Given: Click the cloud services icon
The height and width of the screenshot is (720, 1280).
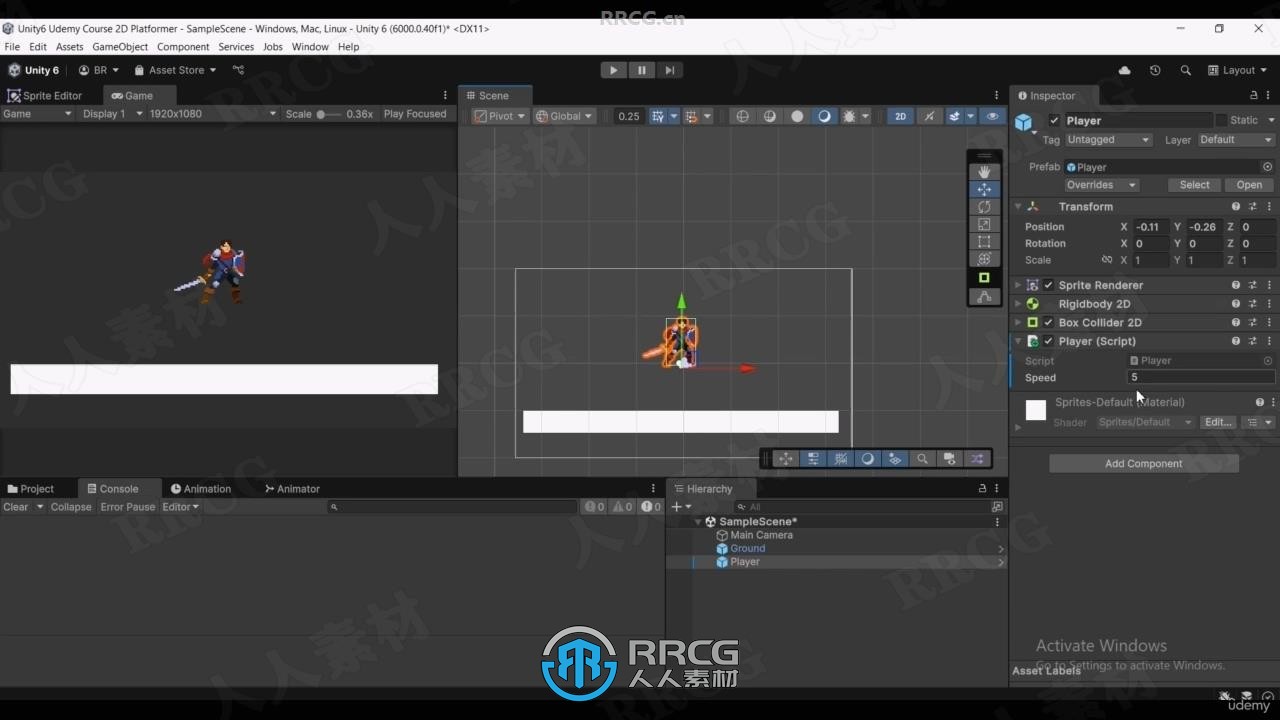Looking at the screenshot, I should (1125, 70).
